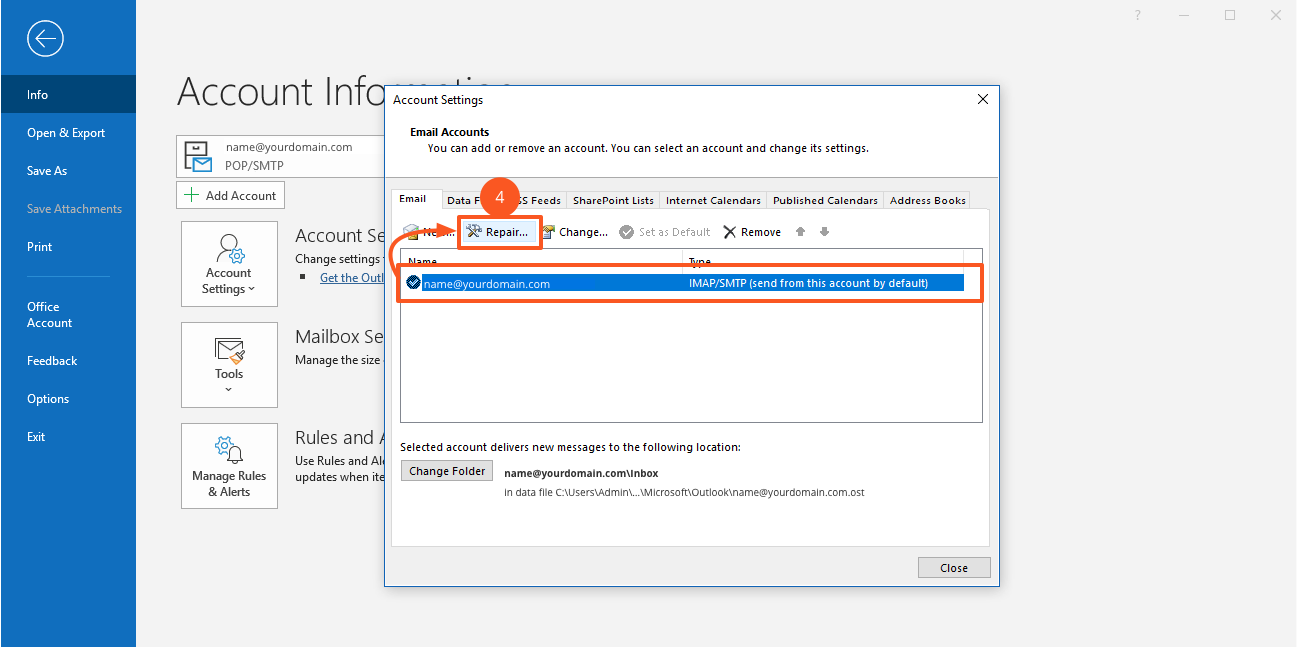Expand the Tools dropdown button
Viewport: 1297px width, 648px height.
229,364
